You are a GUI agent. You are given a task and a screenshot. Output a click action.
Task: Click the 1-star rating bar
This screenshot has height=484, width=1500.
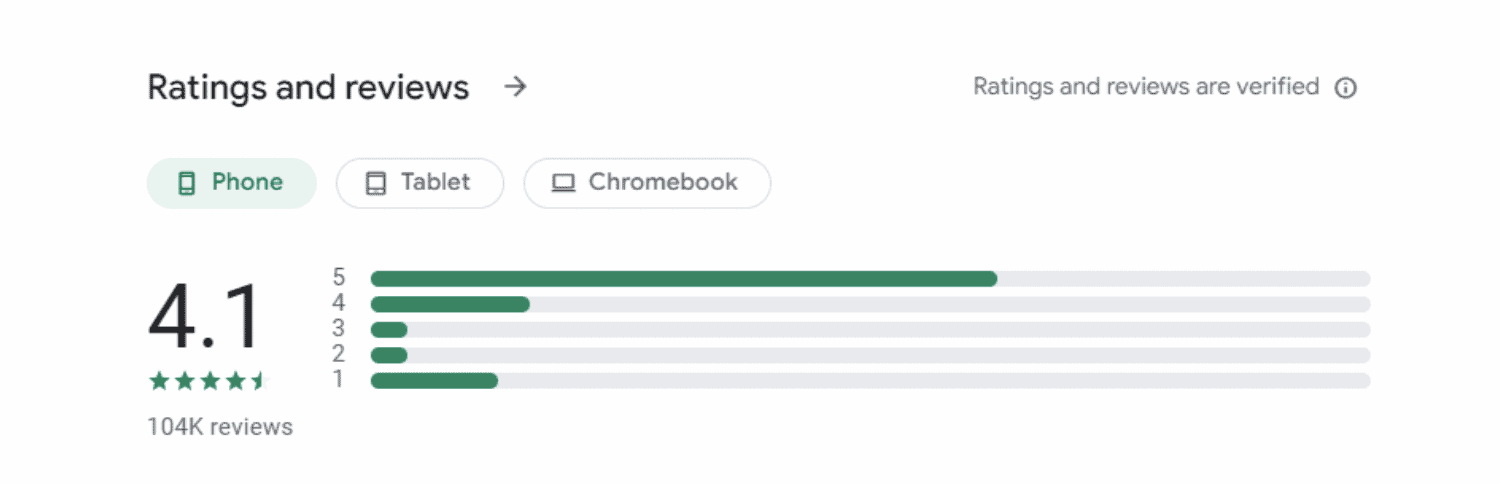tap(870, 380)
